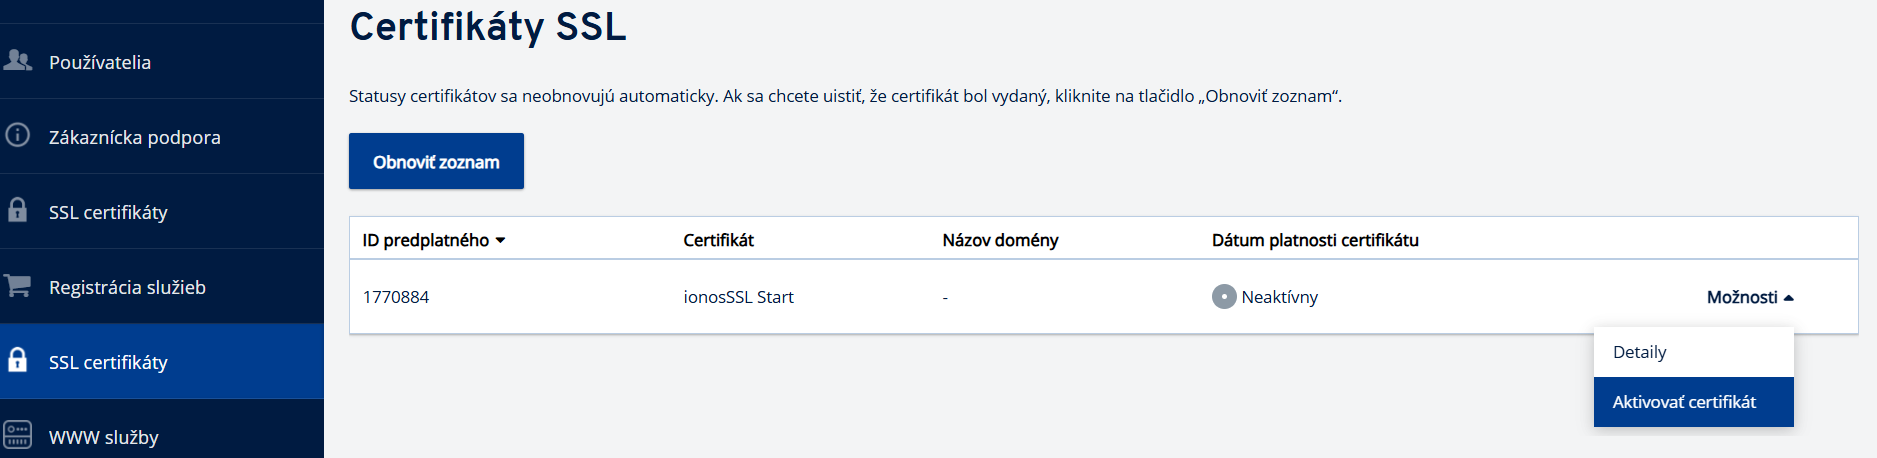Click the sort arrow next to ID predplatného
This screenshot has width=1877, height=458.
[500, 241]
